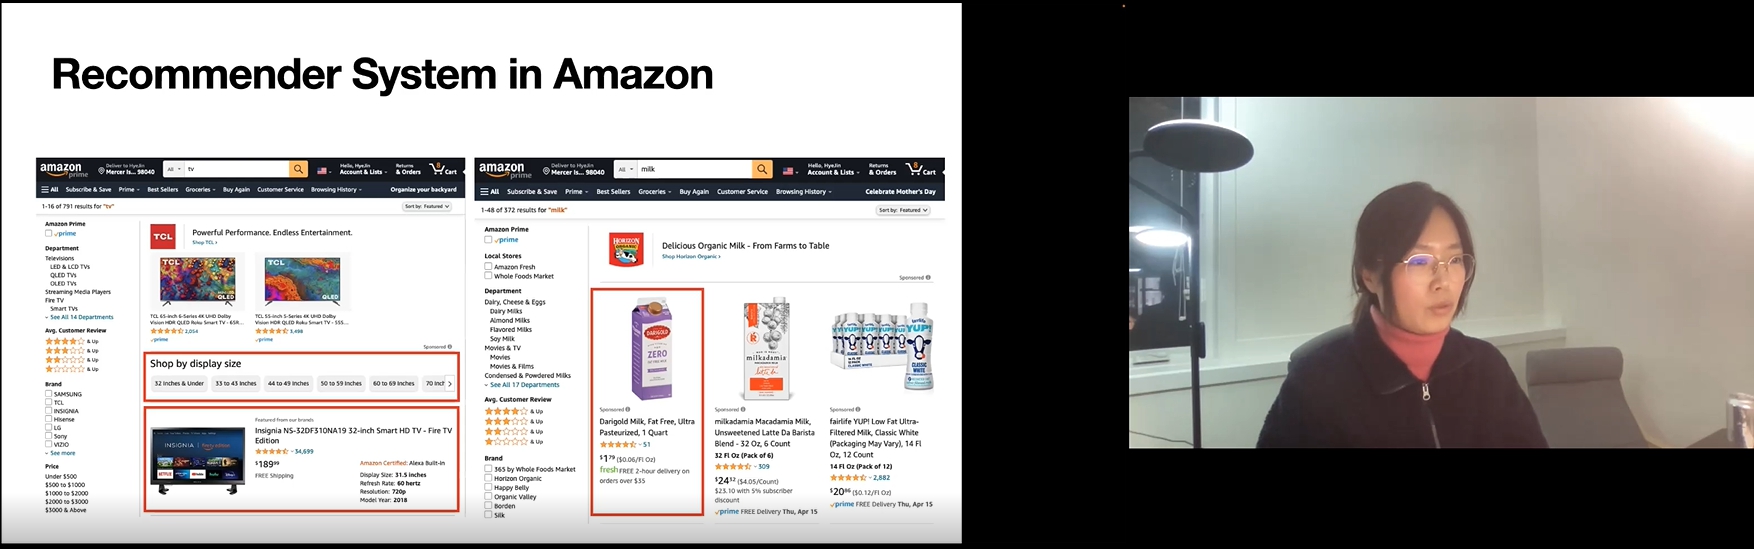This screenshot has height=549, width=1754.
Task: Enable the Horizon Organic brand filter
Action: (488, 478)
